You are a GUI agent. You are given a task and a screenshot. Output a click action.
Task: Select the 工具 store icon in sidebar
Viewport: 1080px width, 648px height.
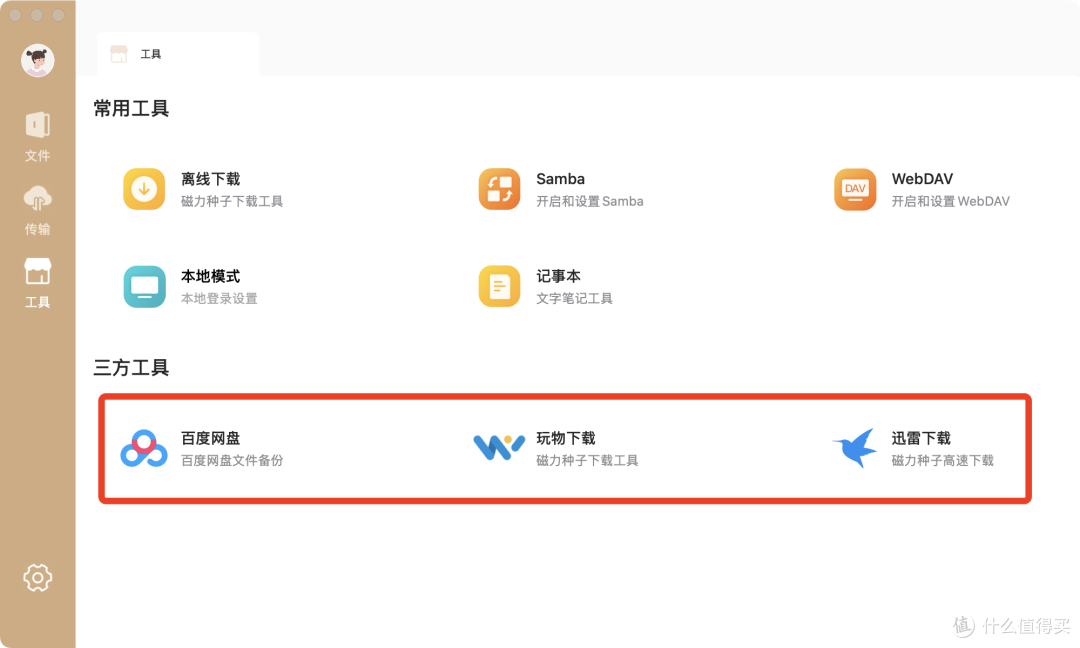(x=38, y=271)
